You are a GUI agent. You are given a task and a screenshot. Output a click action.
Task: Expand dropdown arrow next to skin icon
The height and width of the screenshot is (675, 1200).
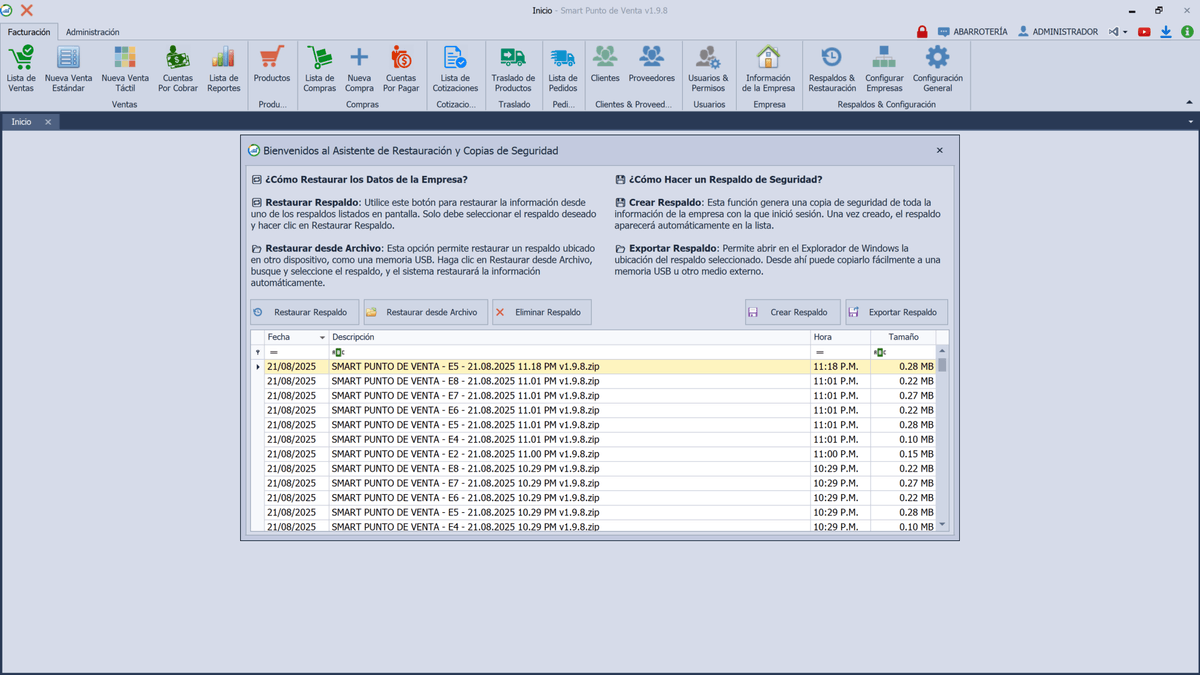[x=1125, y=32]
